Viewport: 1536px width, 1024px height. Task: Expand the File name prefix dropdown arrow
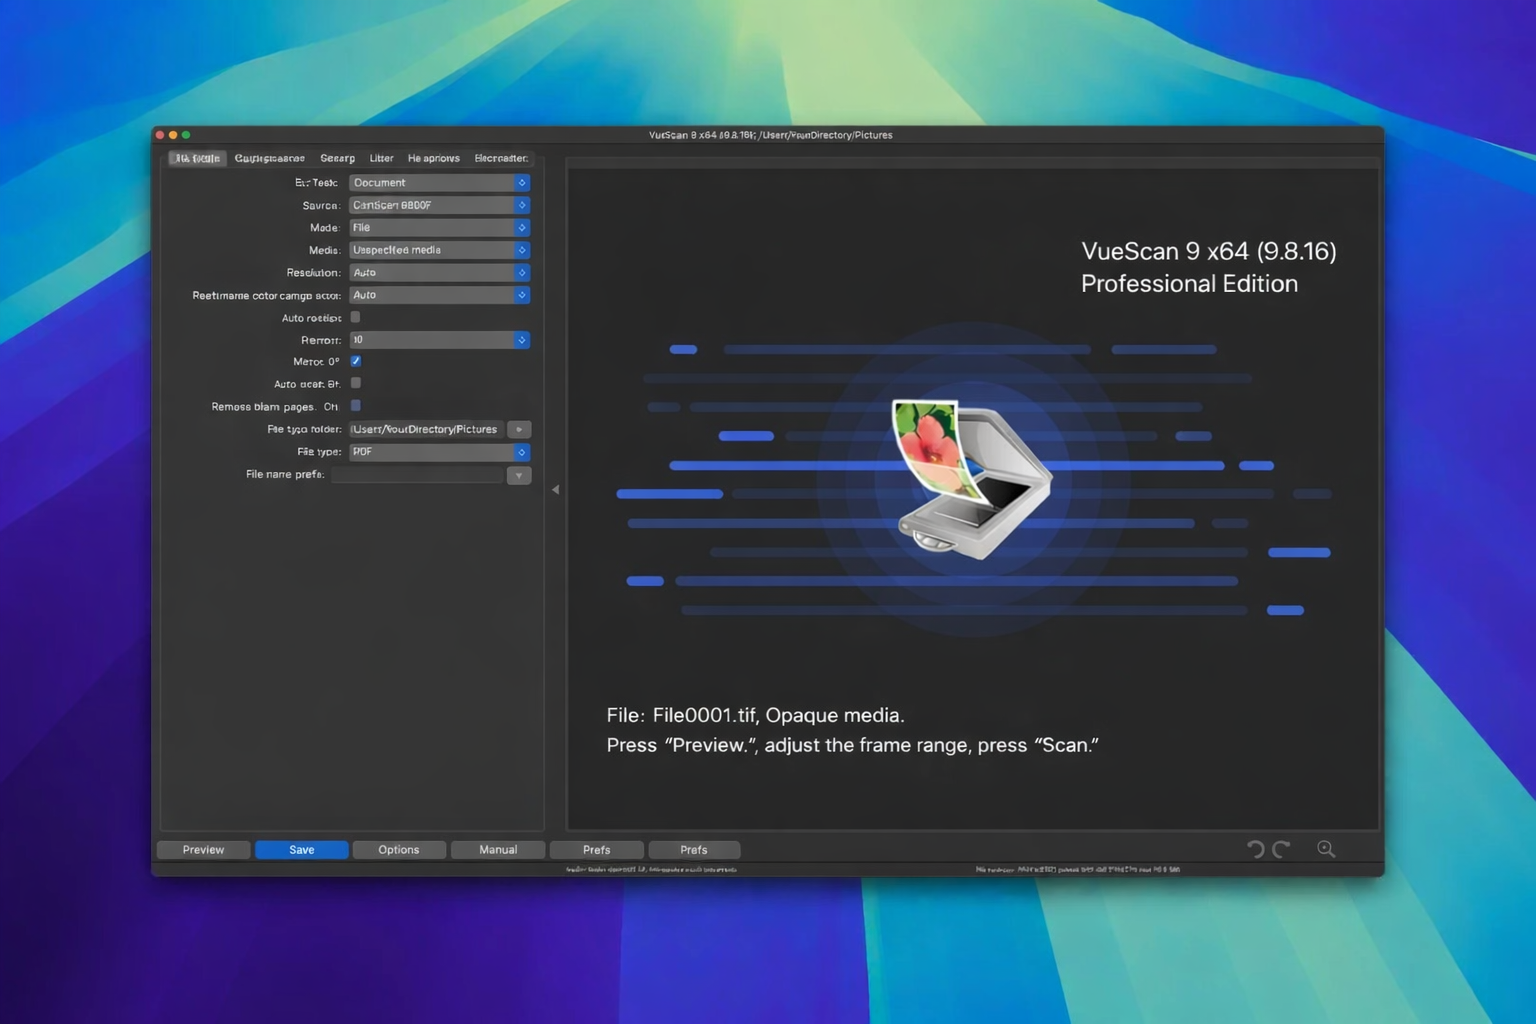(x=519, y=475)
